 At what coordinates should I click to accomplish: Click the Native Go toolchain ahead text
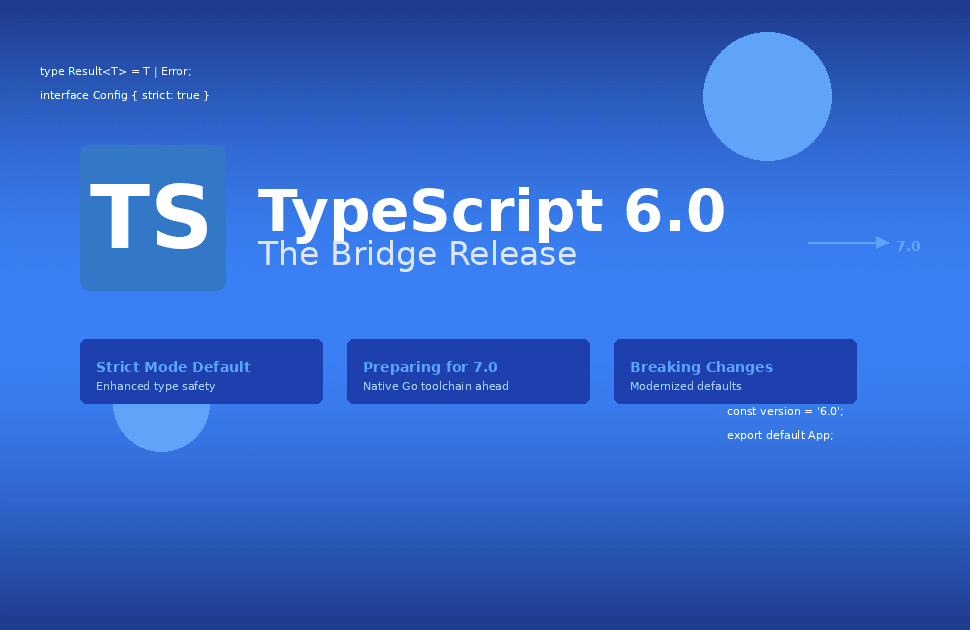pos(436,386)
